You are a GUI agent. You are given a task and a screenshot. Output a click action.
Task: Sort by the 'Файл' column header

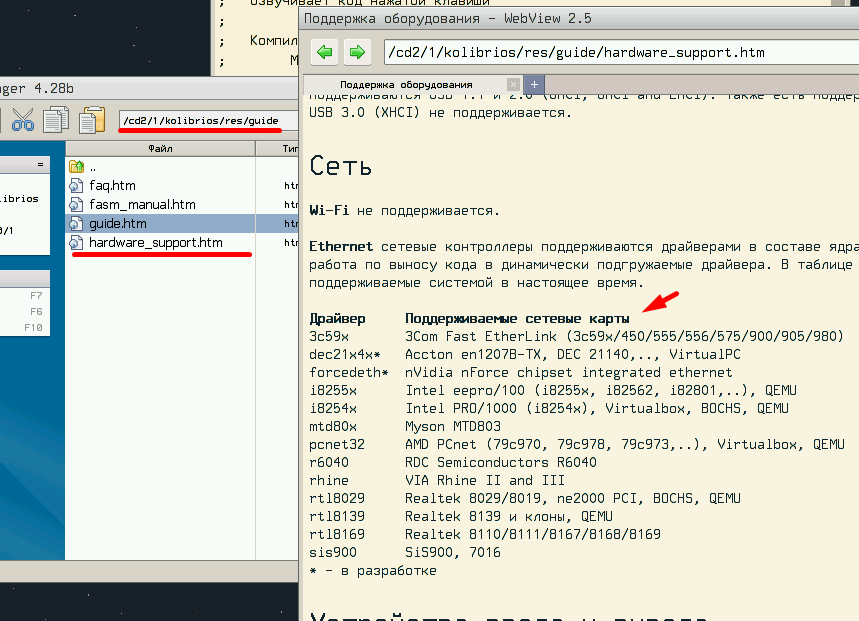tap(160, 149)
